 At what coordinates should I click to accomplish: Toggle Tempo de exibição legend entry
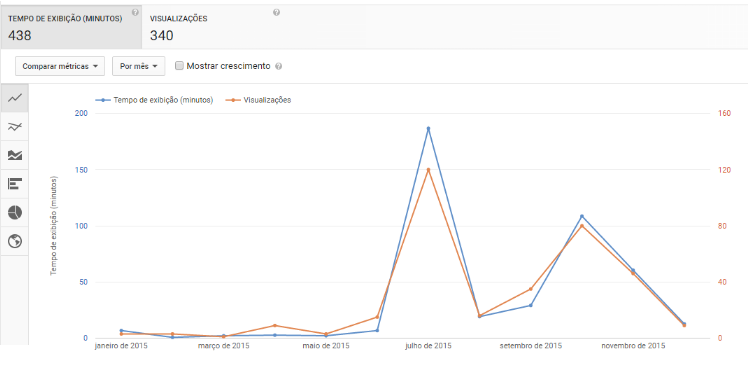[x=154, y=100]
